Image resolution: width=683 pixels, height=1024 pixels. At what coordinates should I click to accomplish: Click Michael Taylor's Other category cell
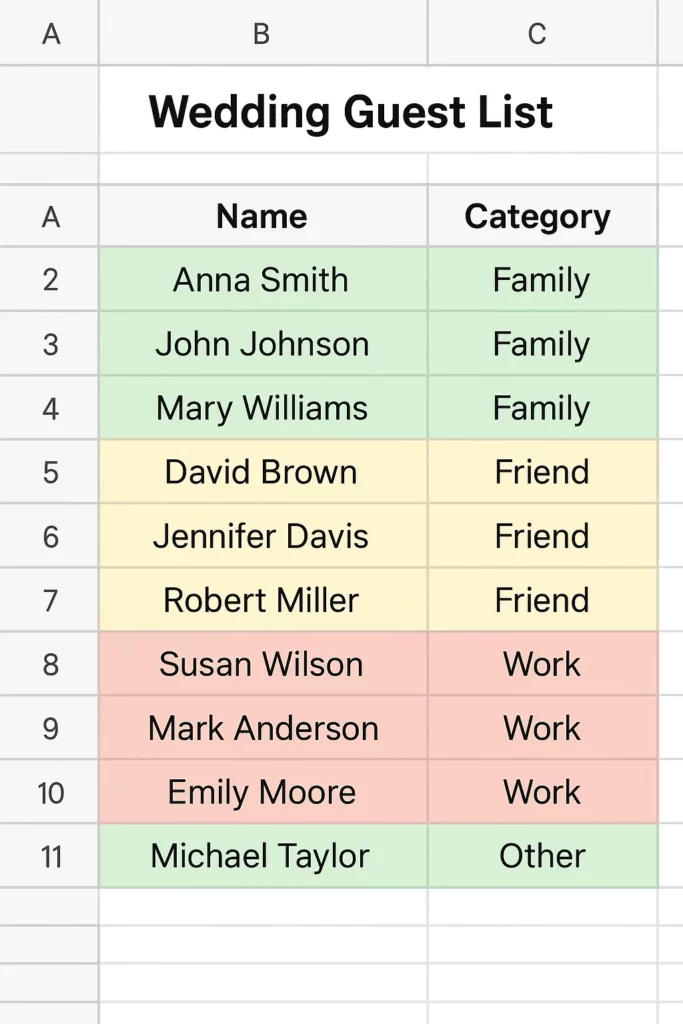pos(541,856)
